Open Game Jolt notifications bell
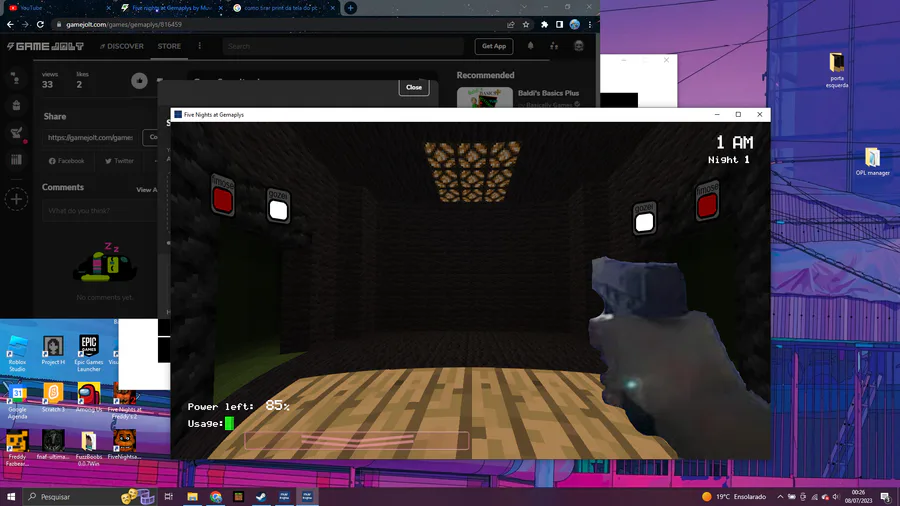Screen dimensions: 900x506 [x=530, y=46]
